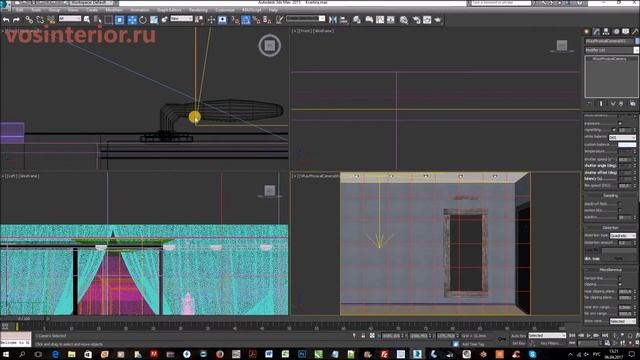
Task: Switch to the Hierarchy command panel tab
Action: tap(606, 31)
